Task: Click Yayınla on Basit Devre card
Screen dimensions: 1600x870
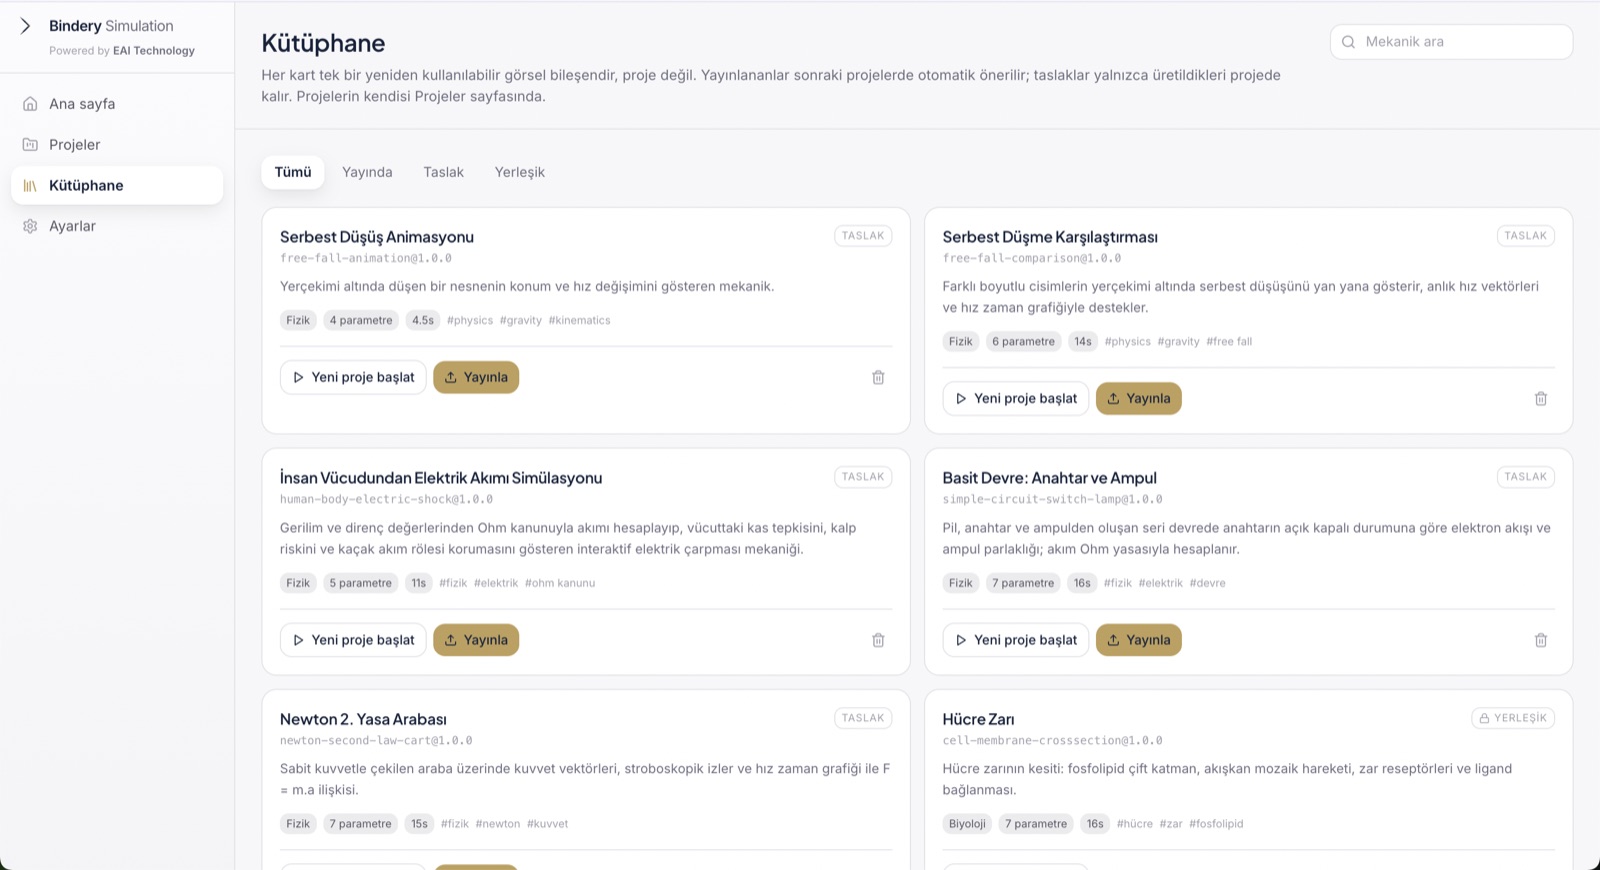Action: (x=1139, y=641)
